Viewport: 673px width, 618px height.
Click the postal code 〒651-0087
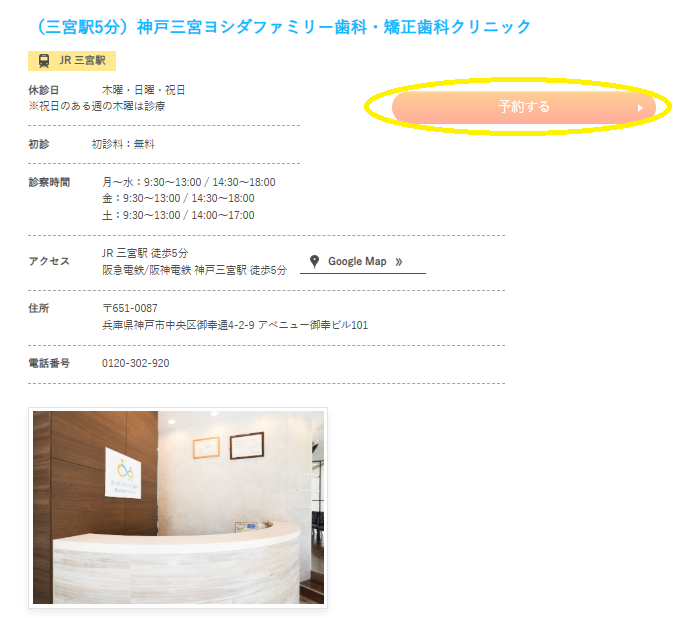pyautogui.click(x=130, y=308)
